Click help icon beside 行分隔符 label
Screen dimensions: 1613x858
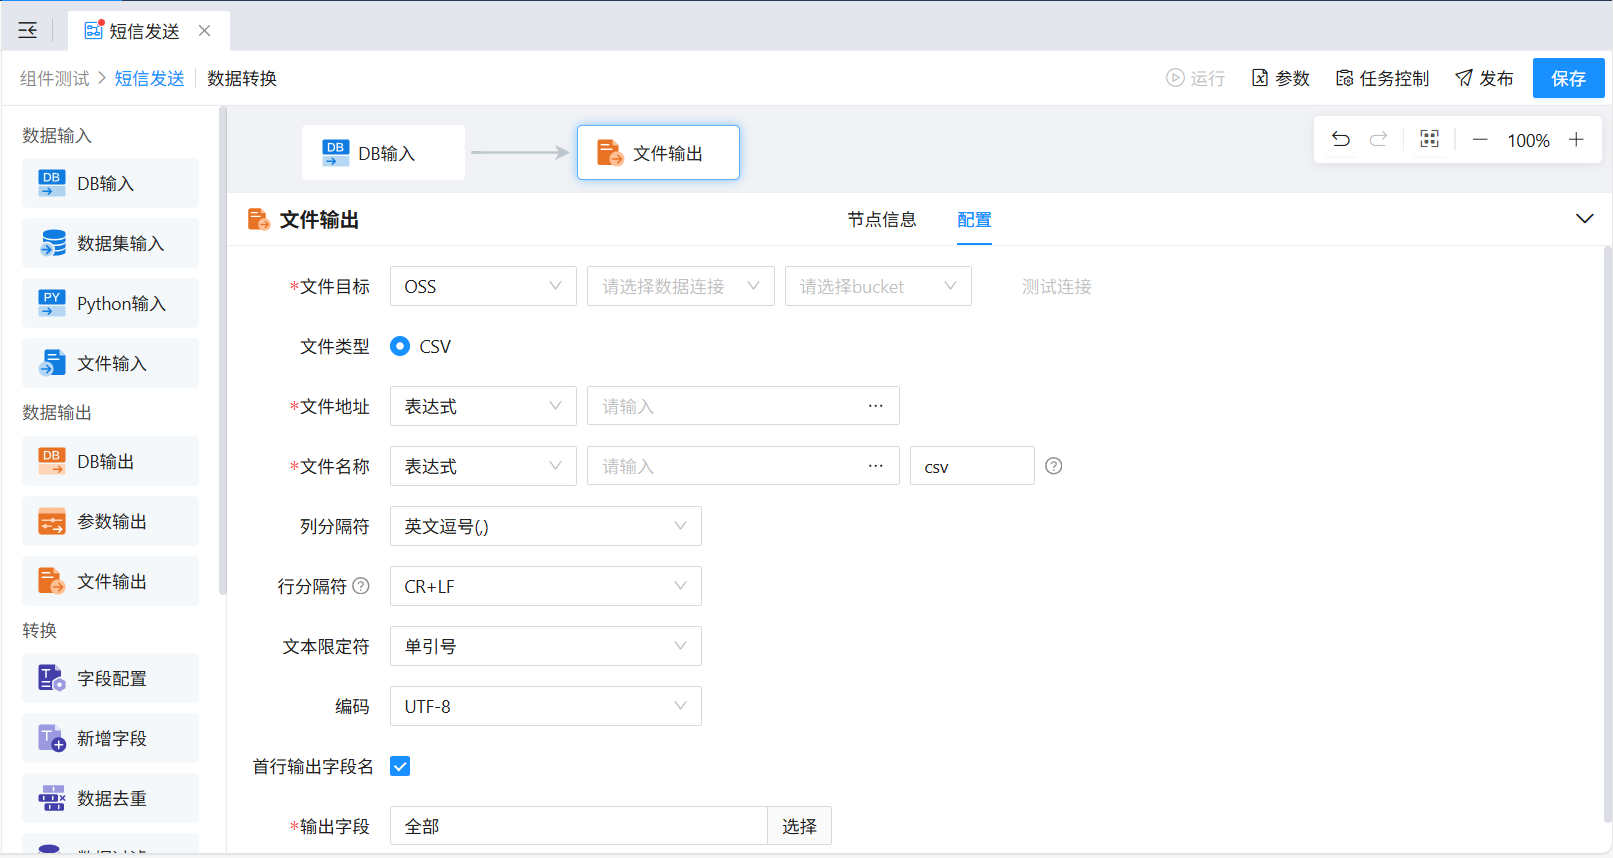[361, 586]
